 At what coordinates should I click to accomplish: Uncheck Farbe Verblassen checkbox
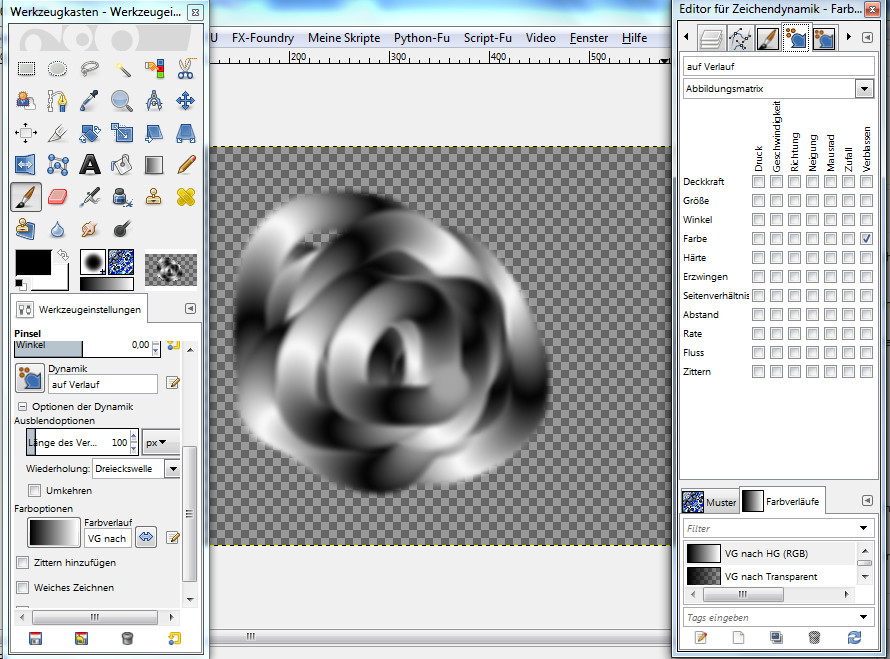[x=866, y=238]
